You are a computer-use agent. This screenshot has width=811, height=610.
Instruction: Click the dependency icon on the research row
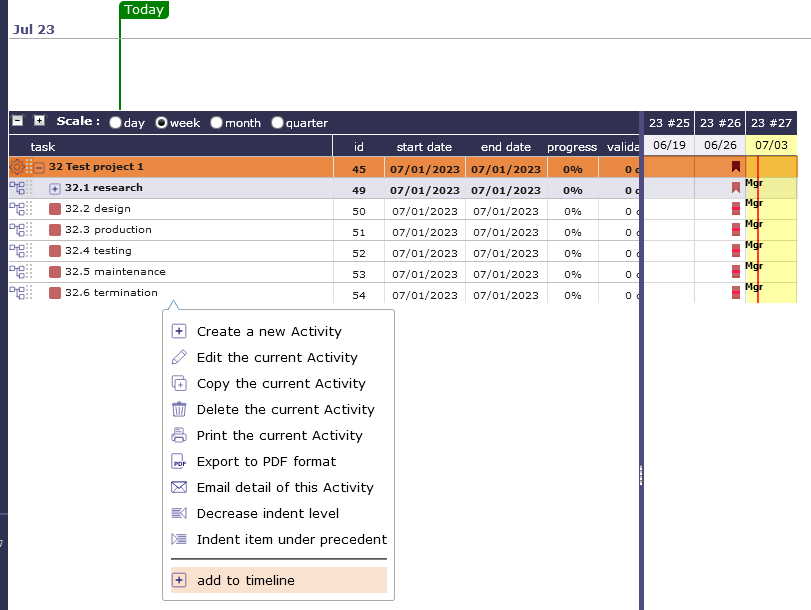16,188
